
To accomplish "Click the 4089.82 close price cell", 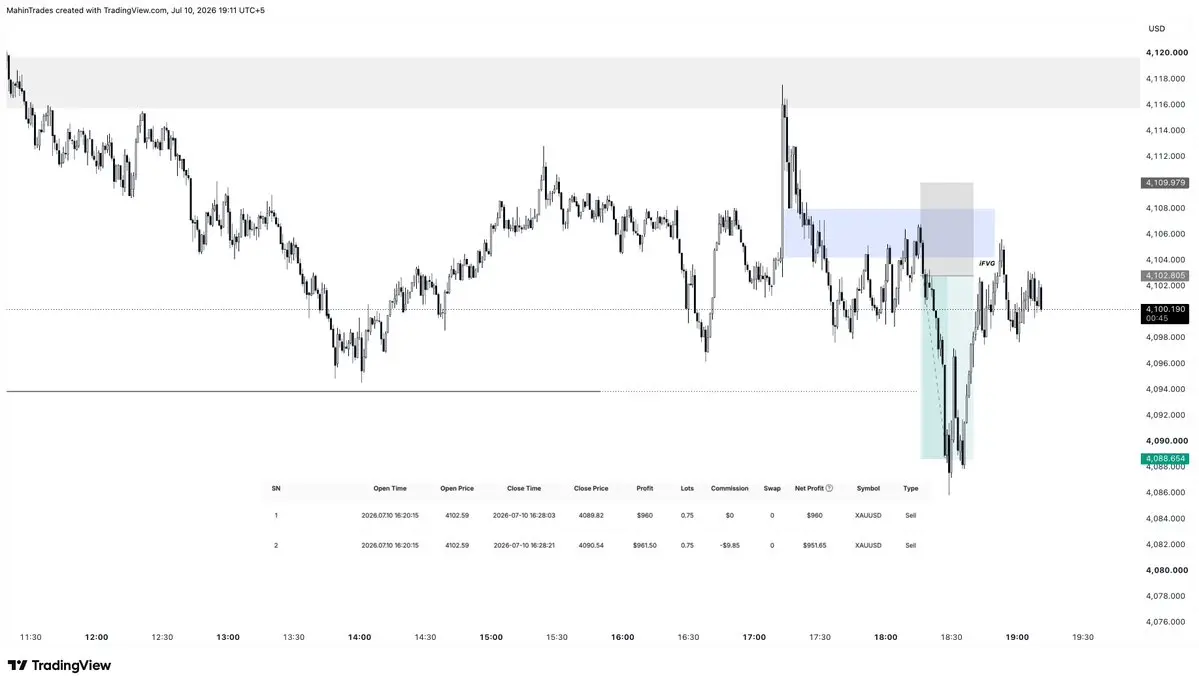I will (x=591, y=515).
